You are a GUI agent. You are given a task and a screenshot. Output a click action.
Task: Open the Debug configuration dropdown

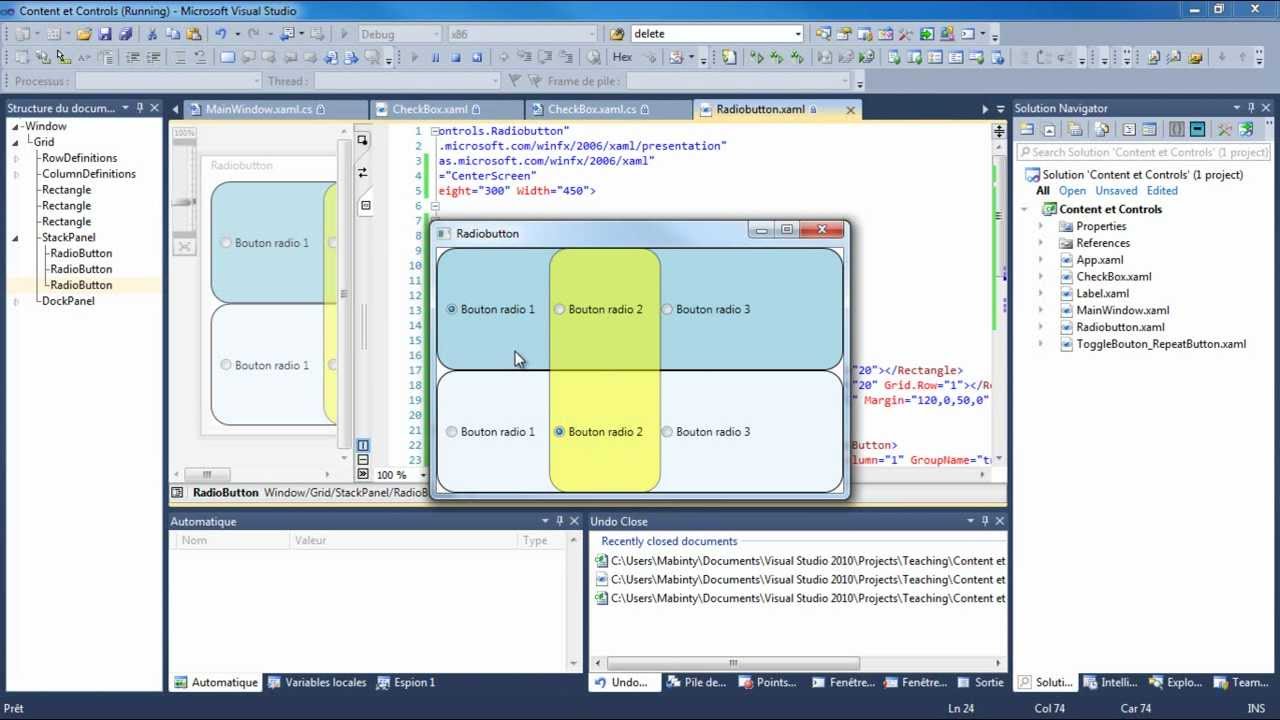[x=400, y=34]
